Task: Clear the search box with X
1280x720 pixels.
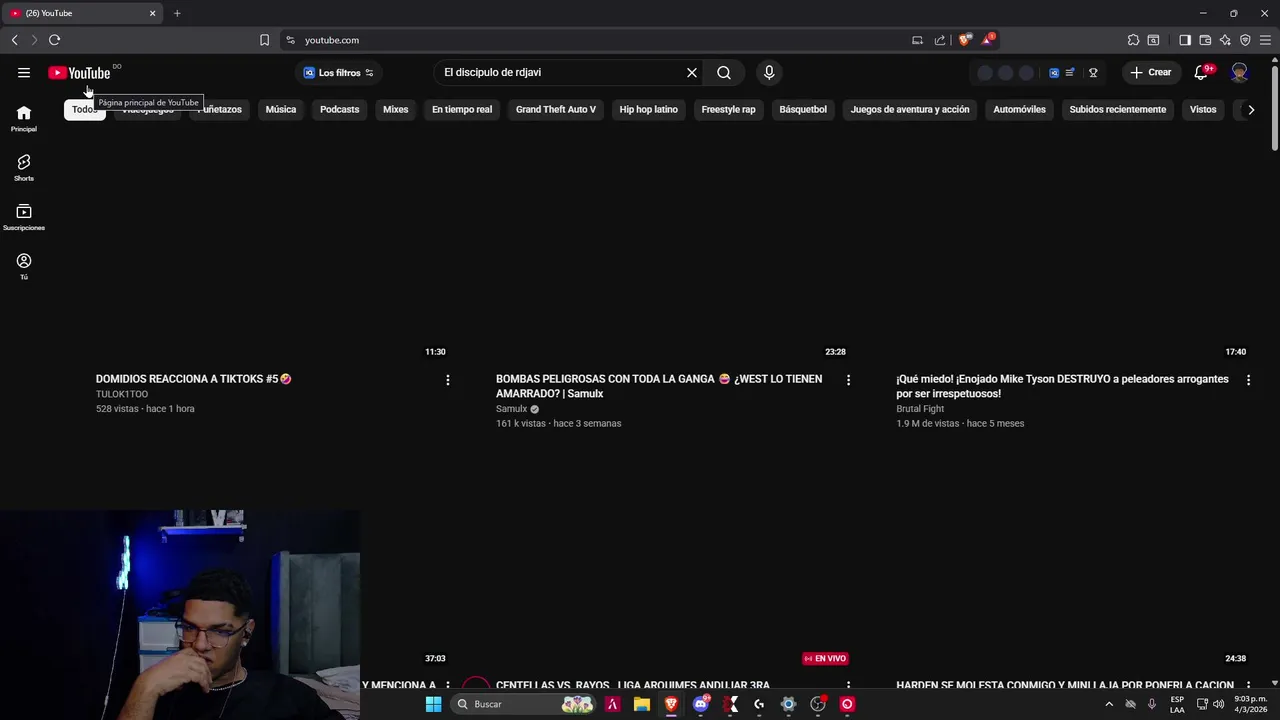Action: 691,72
